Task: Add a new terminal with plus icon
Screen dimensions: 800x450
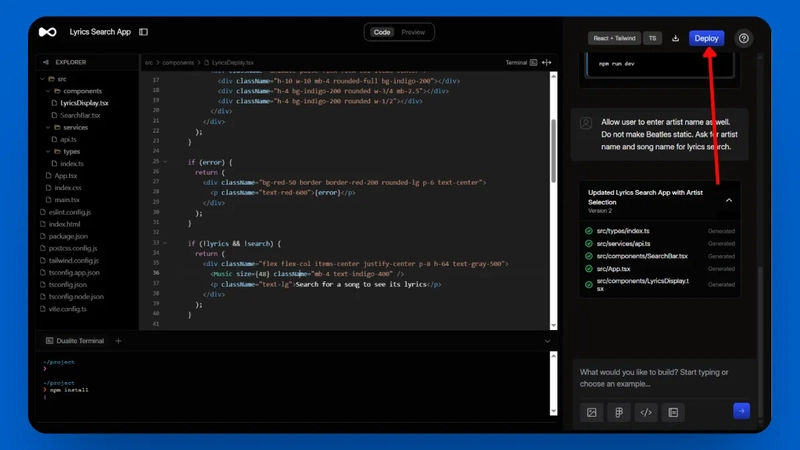Action: [x=118, y=341]
